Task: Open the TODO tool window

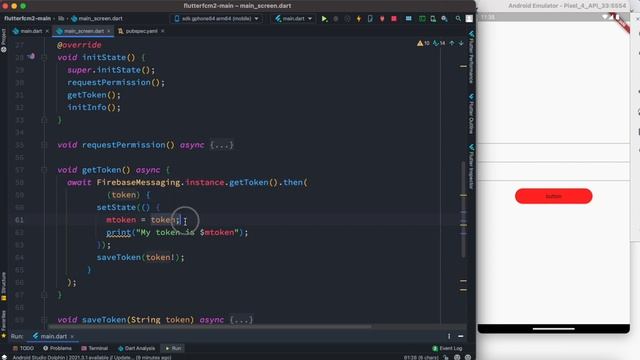Action: [23, 348]
